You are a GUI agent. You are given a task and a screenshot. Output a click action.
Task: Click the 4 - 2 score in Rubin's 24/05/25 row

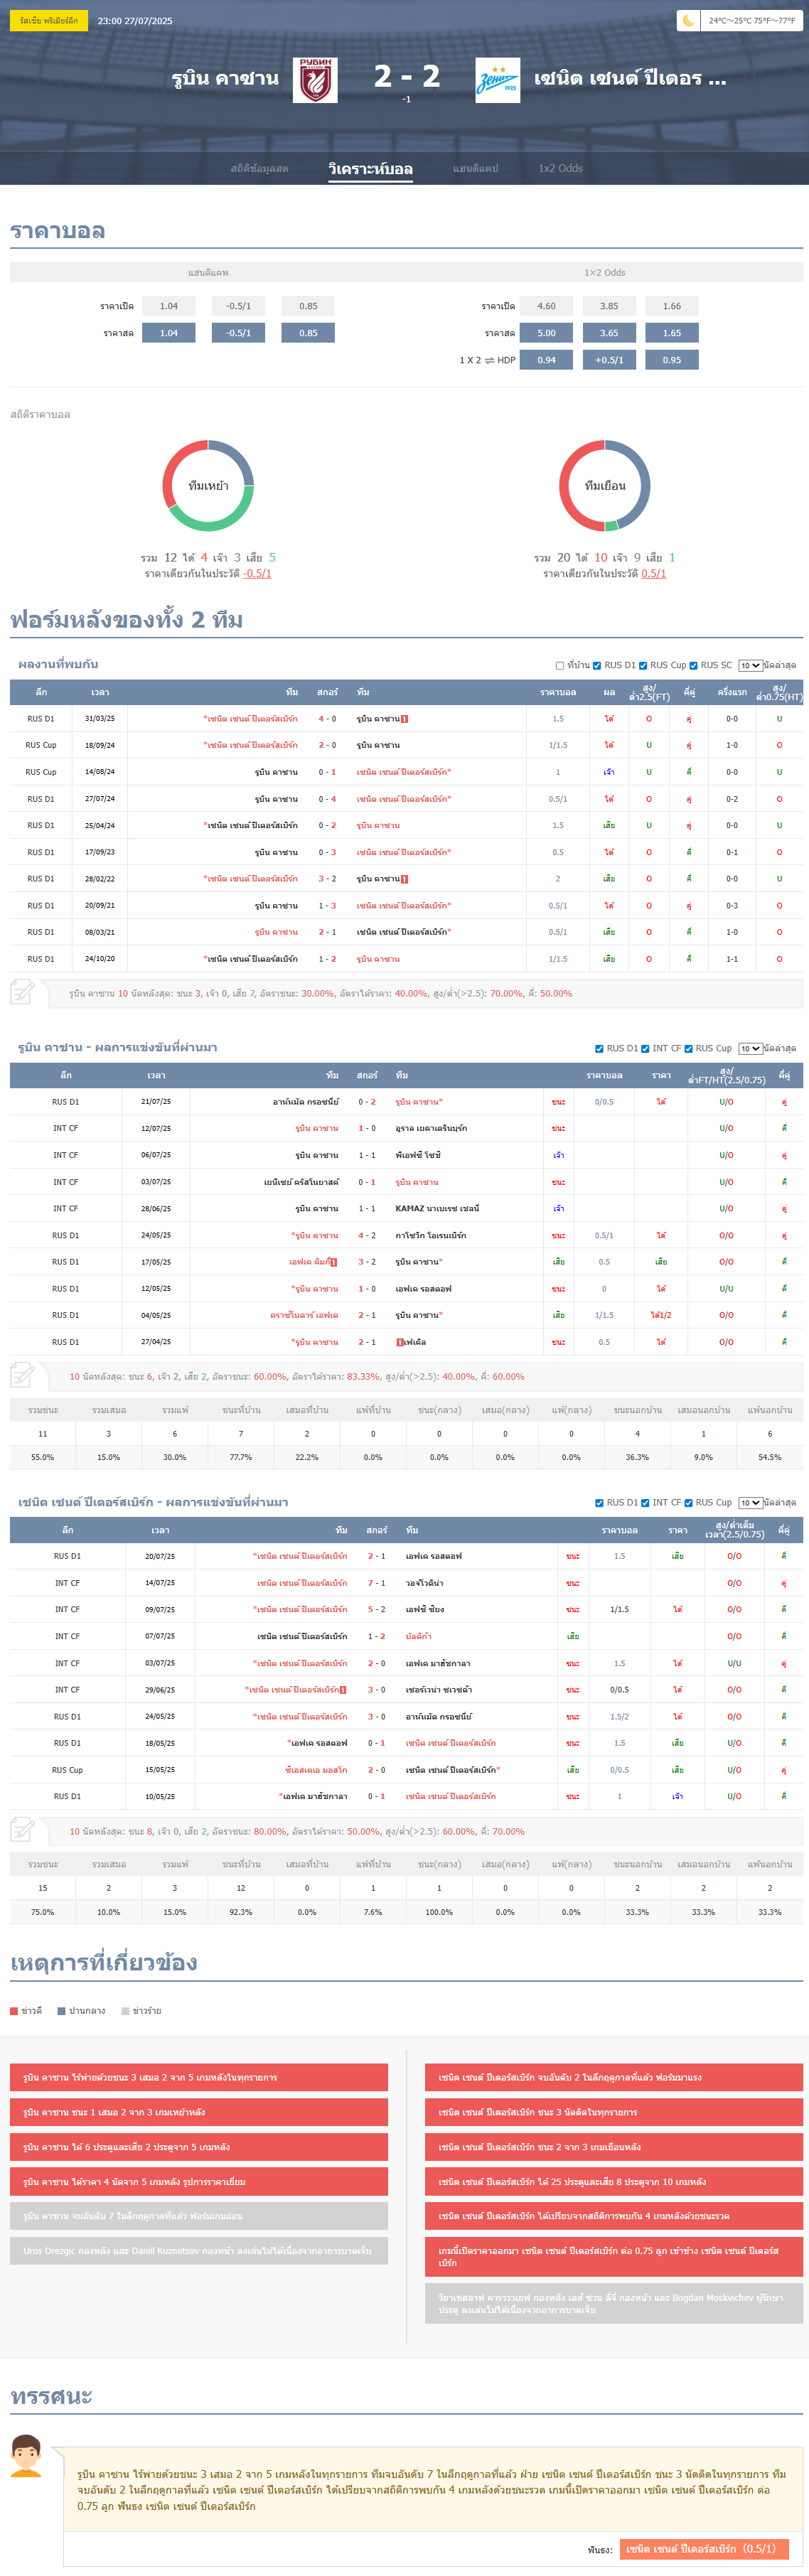[x=367, y=1235]
